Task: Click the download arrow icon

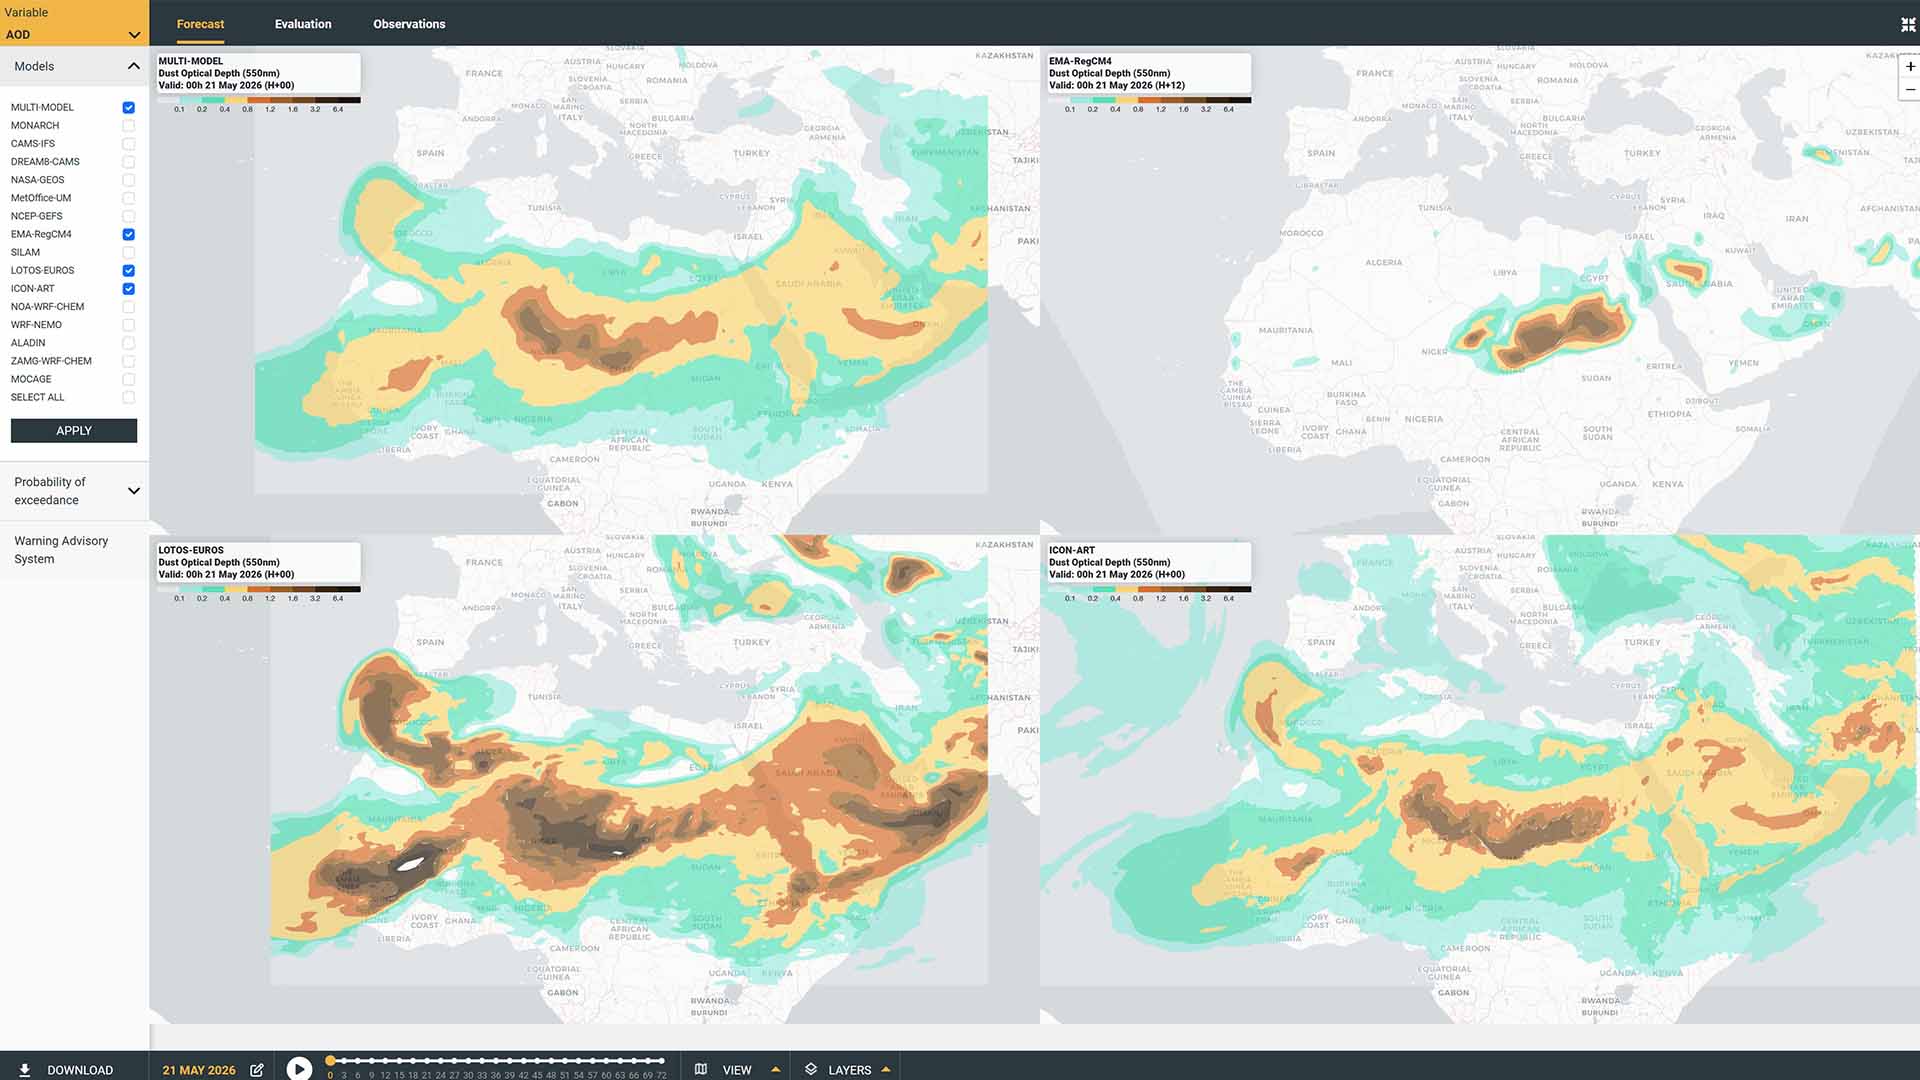Action: coord(25,1069)
